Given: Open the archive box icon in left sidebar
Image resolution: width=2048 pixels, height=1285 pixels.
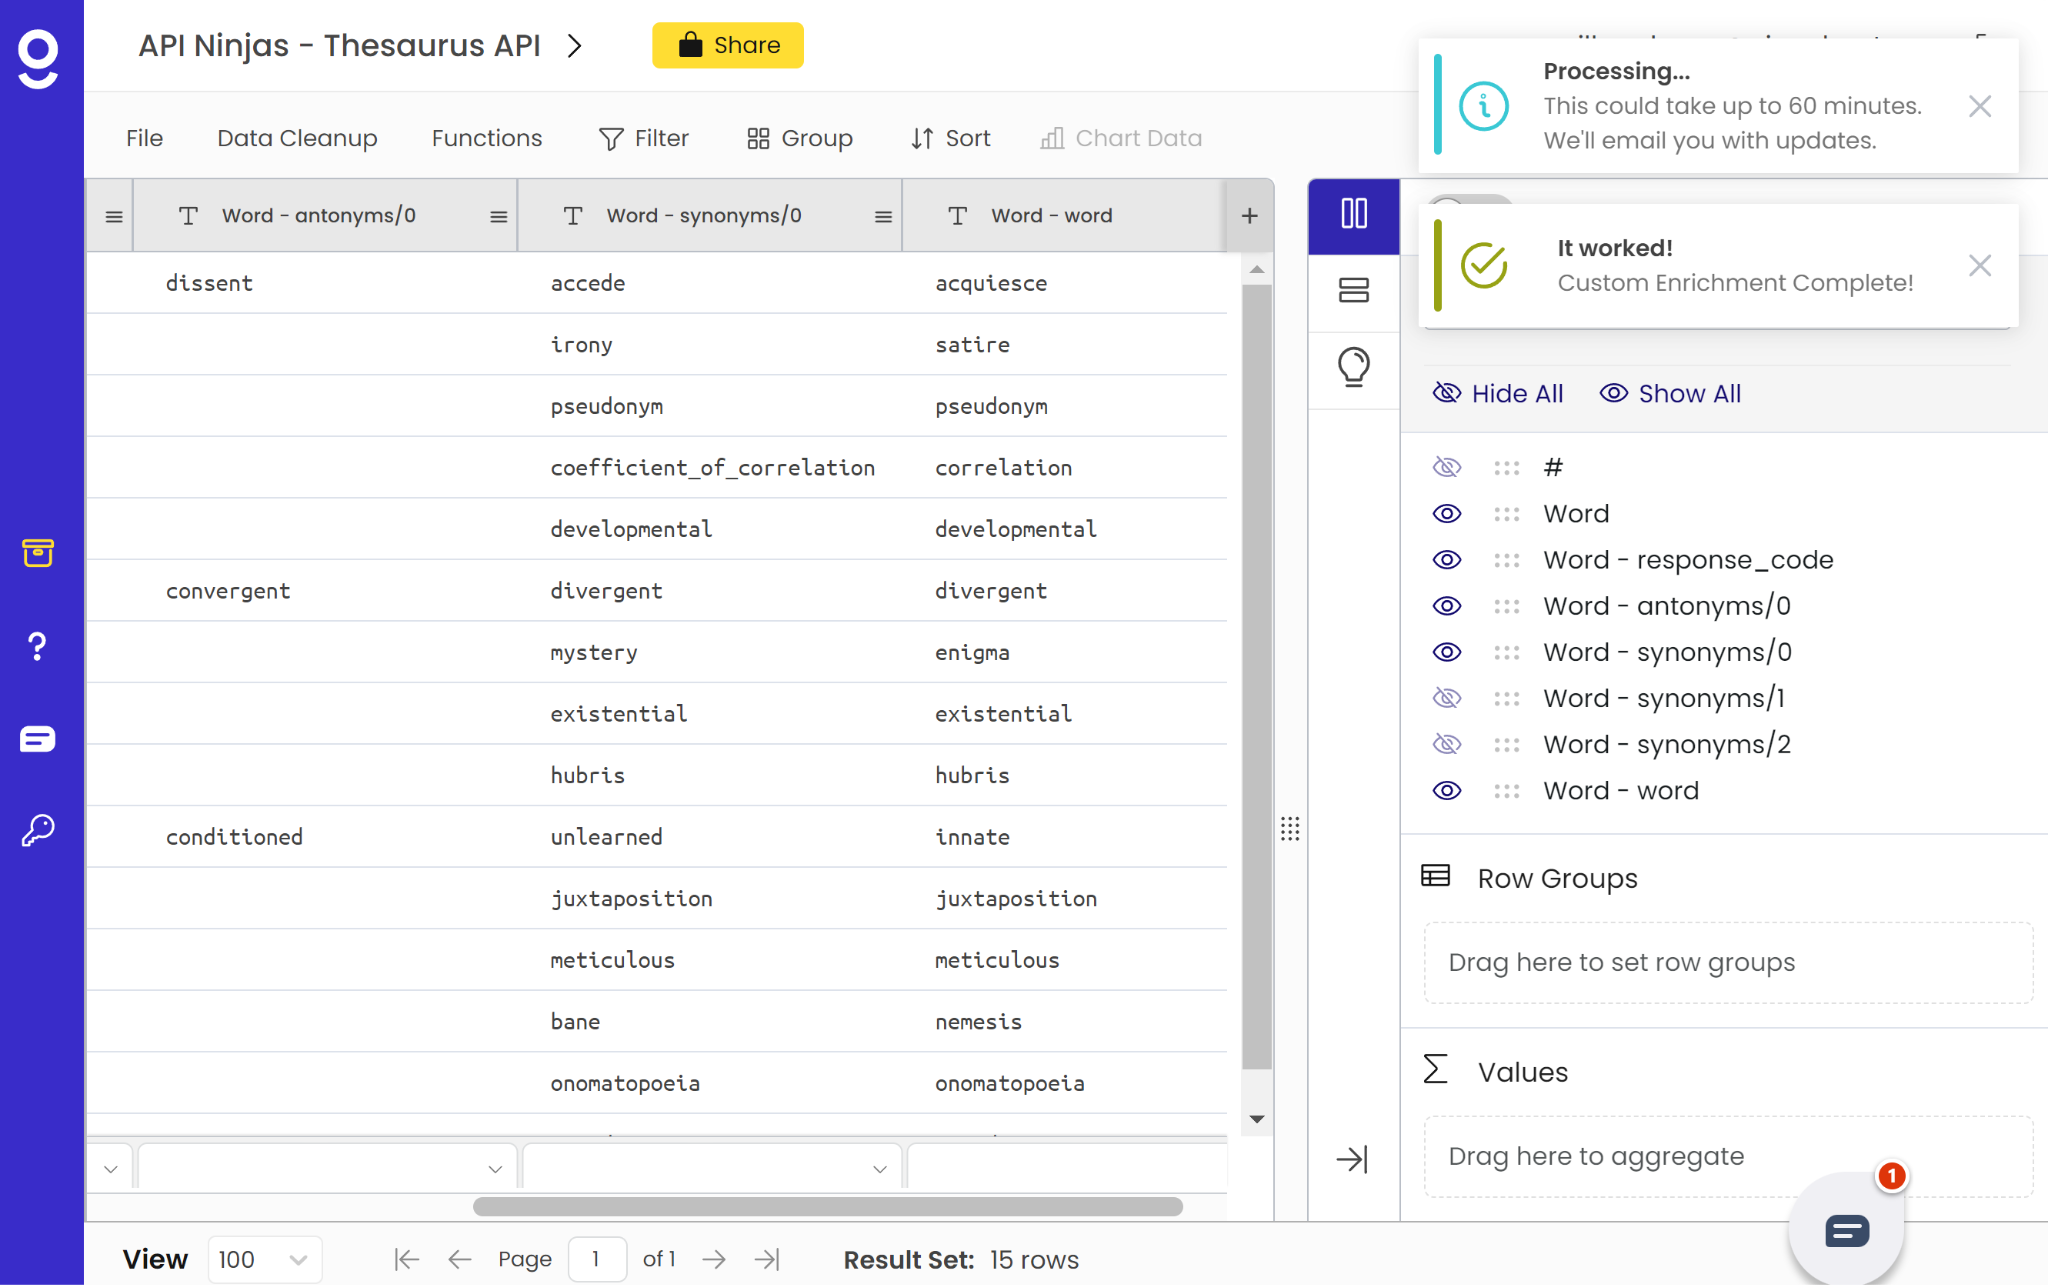Looking at the screenshot, I should [x=37, y=553].
